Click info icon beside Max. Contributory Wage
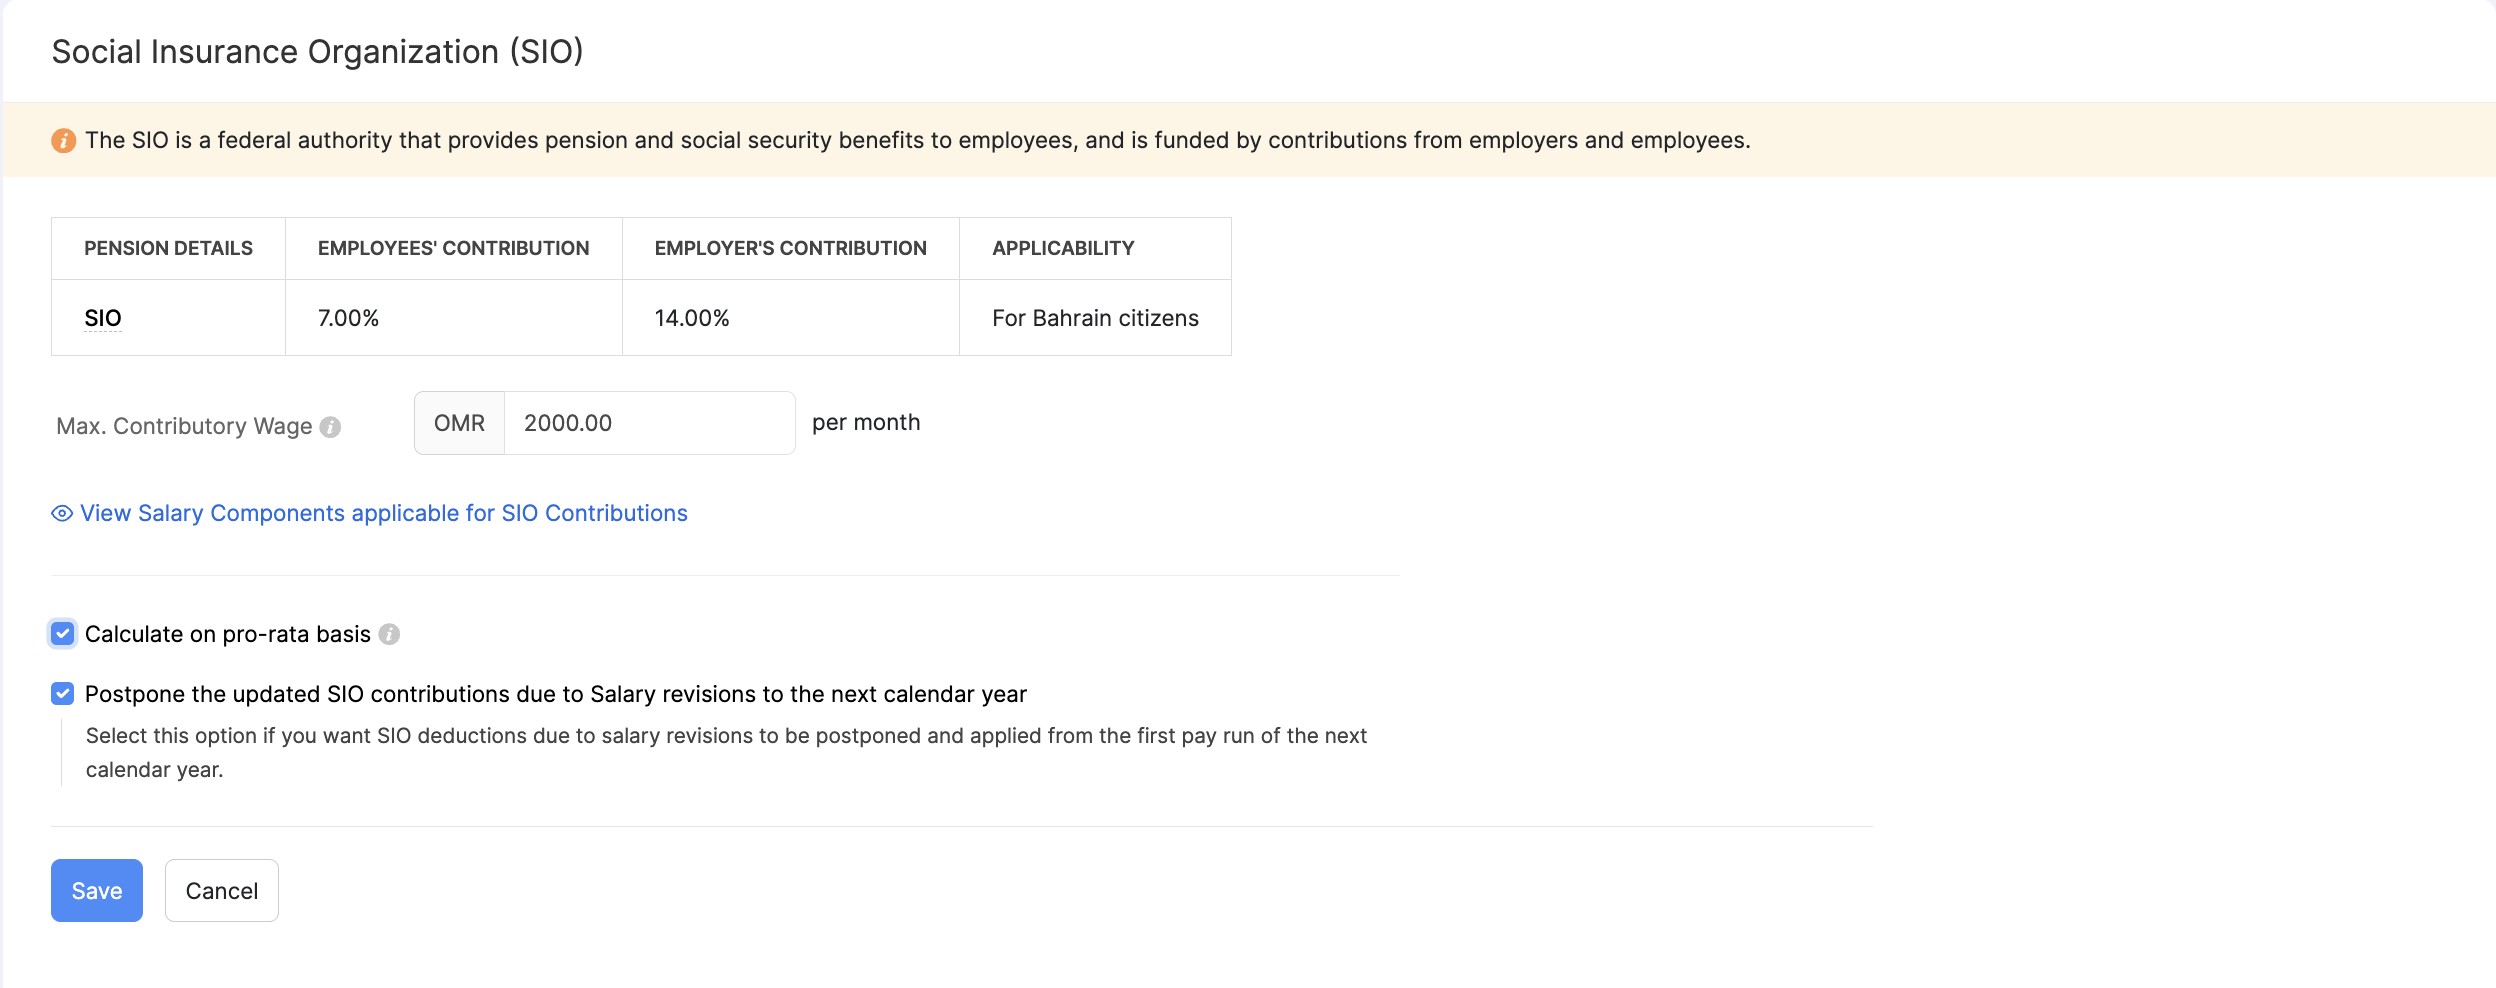 [x=330, y=427]
